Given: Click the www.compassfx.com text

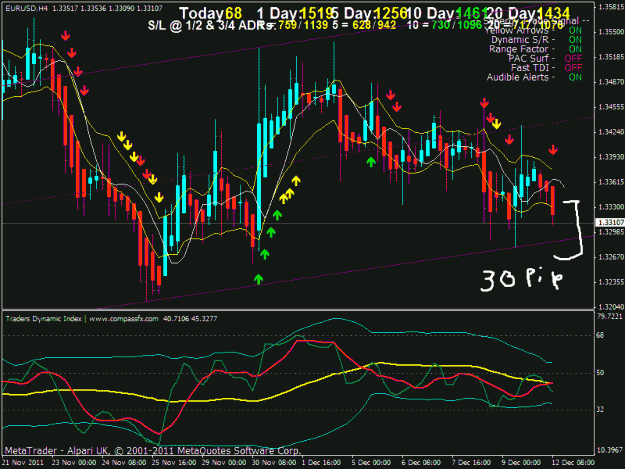Looking at the screenshot, I should pos(124,318).
